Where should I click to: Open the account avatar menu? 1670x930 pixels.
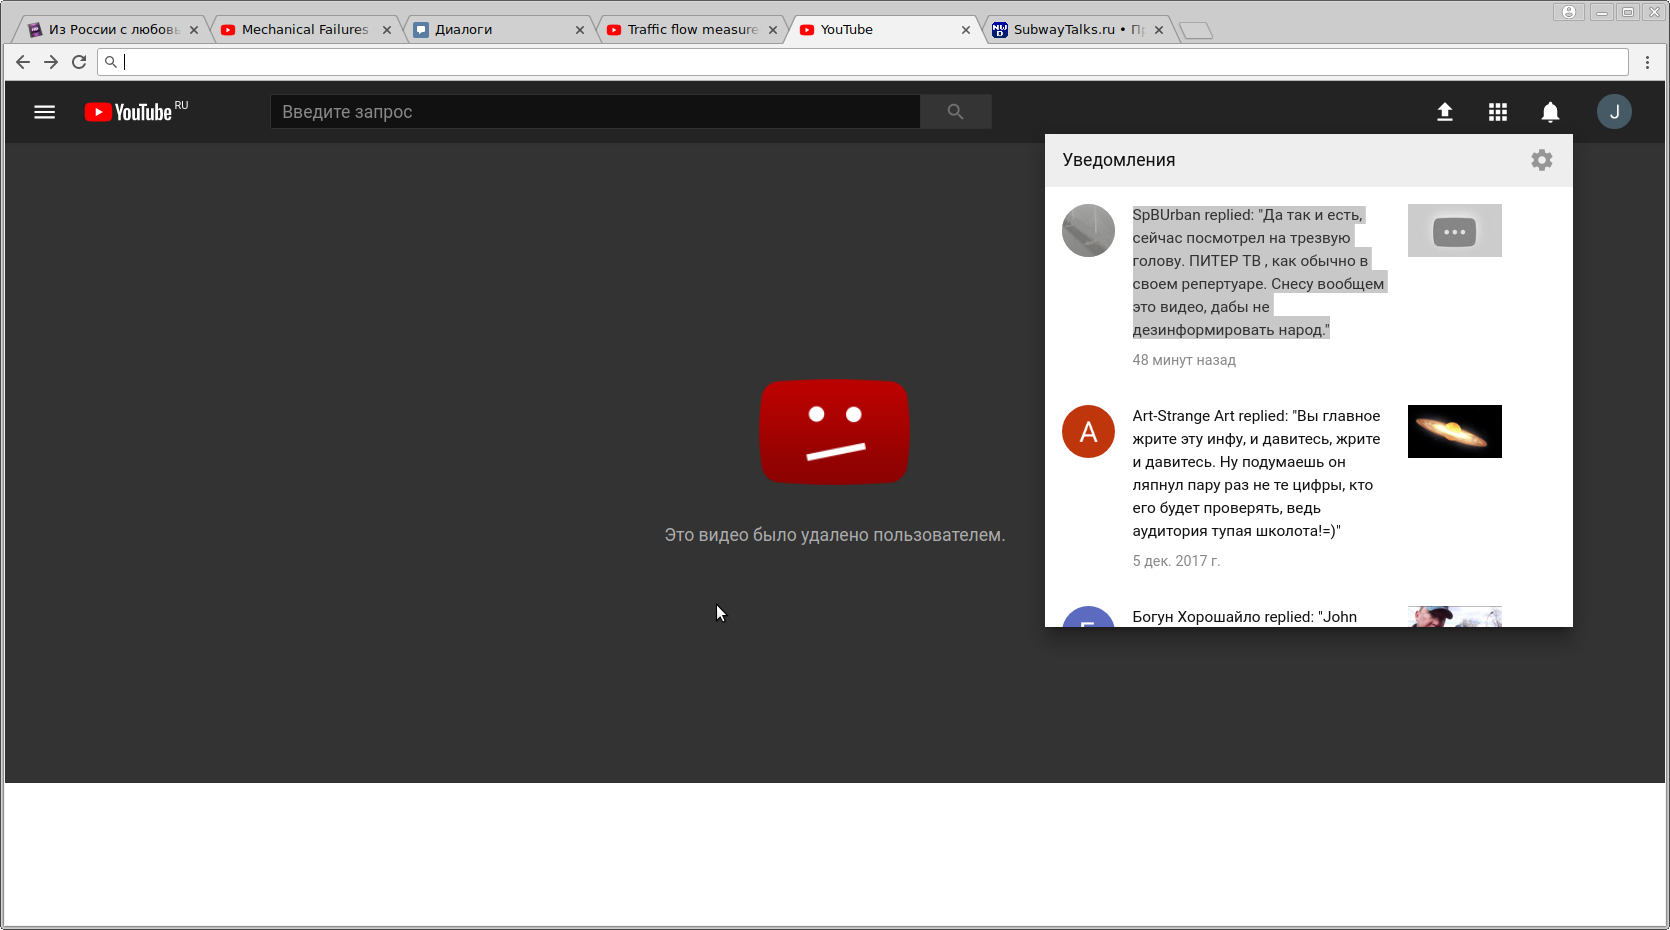pyautogui.click(x=1613, y=112)
